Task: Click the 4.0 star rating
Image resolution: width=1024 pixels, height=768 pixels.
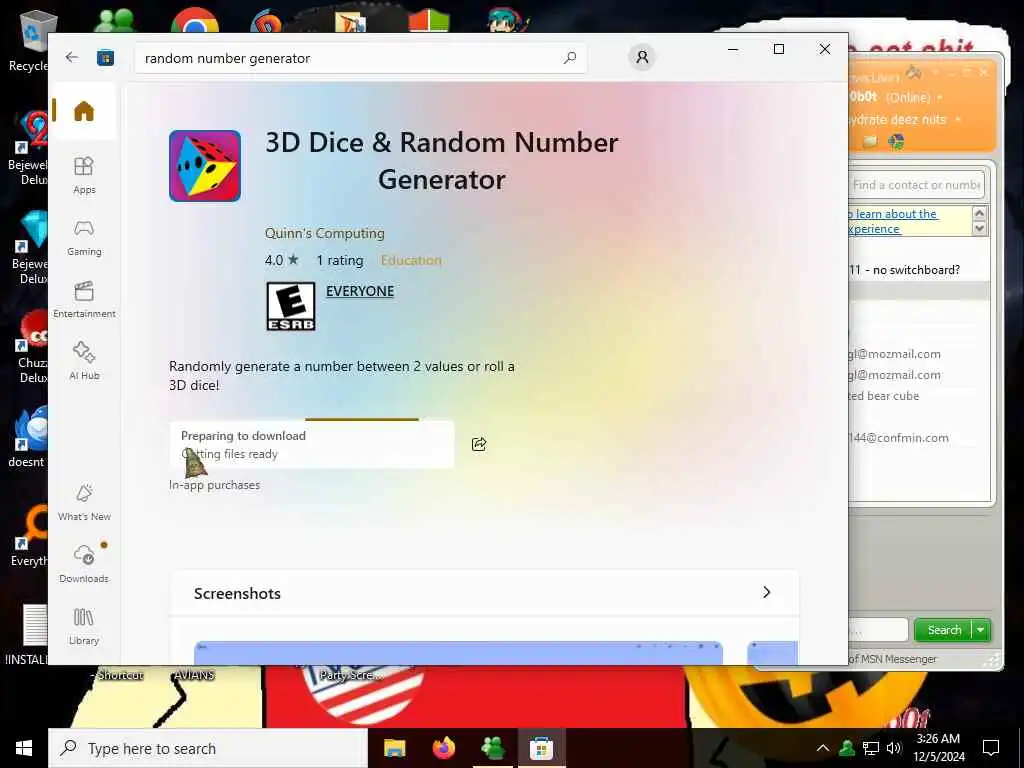Action: pyautogui.click(x=281, y=260)
